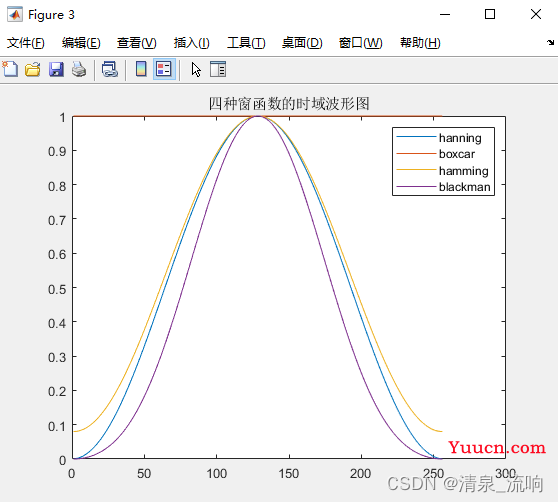Screen dimensions: 558x502
Task: Expand the 工具(T) menu
Action: click(x=246, y=43)
